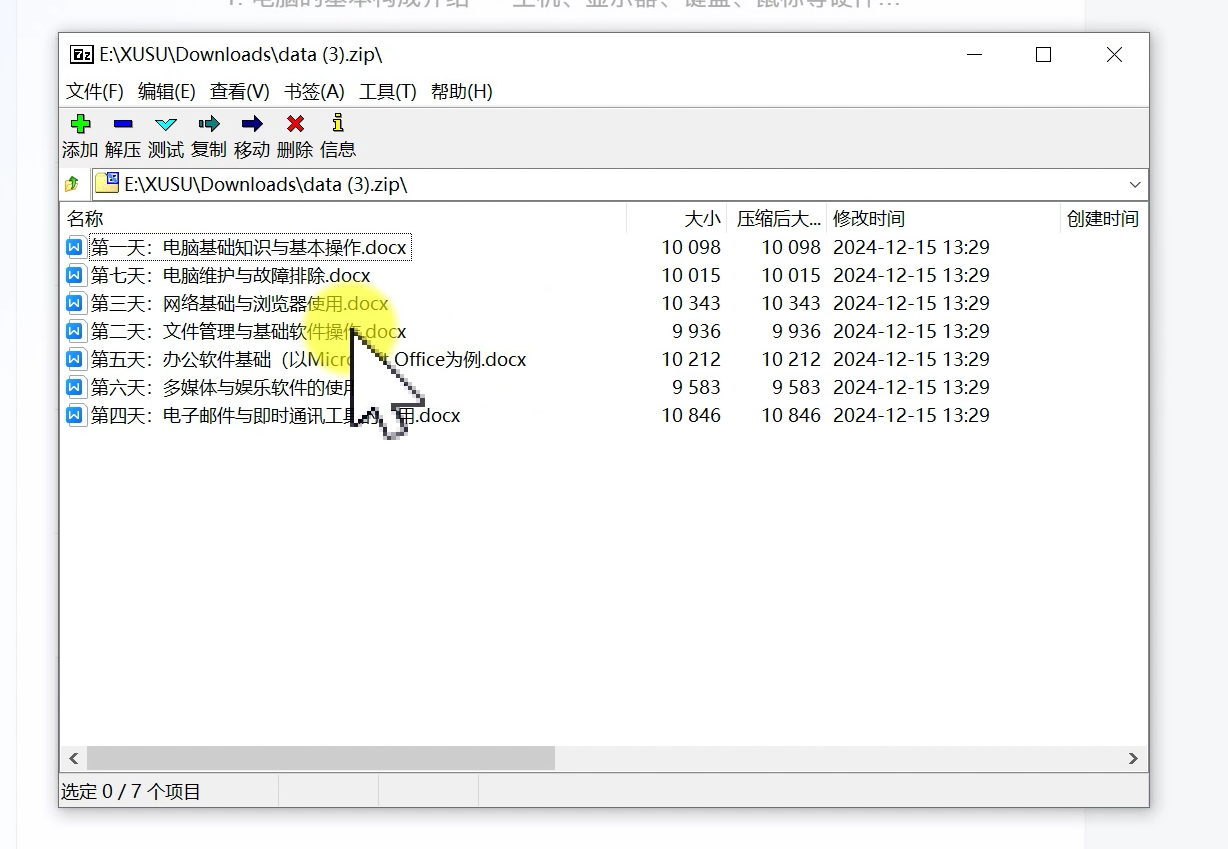Click the Info (信息) toolbar icon
Screen dimensions: 1228x849
click(x=338, y=124)
